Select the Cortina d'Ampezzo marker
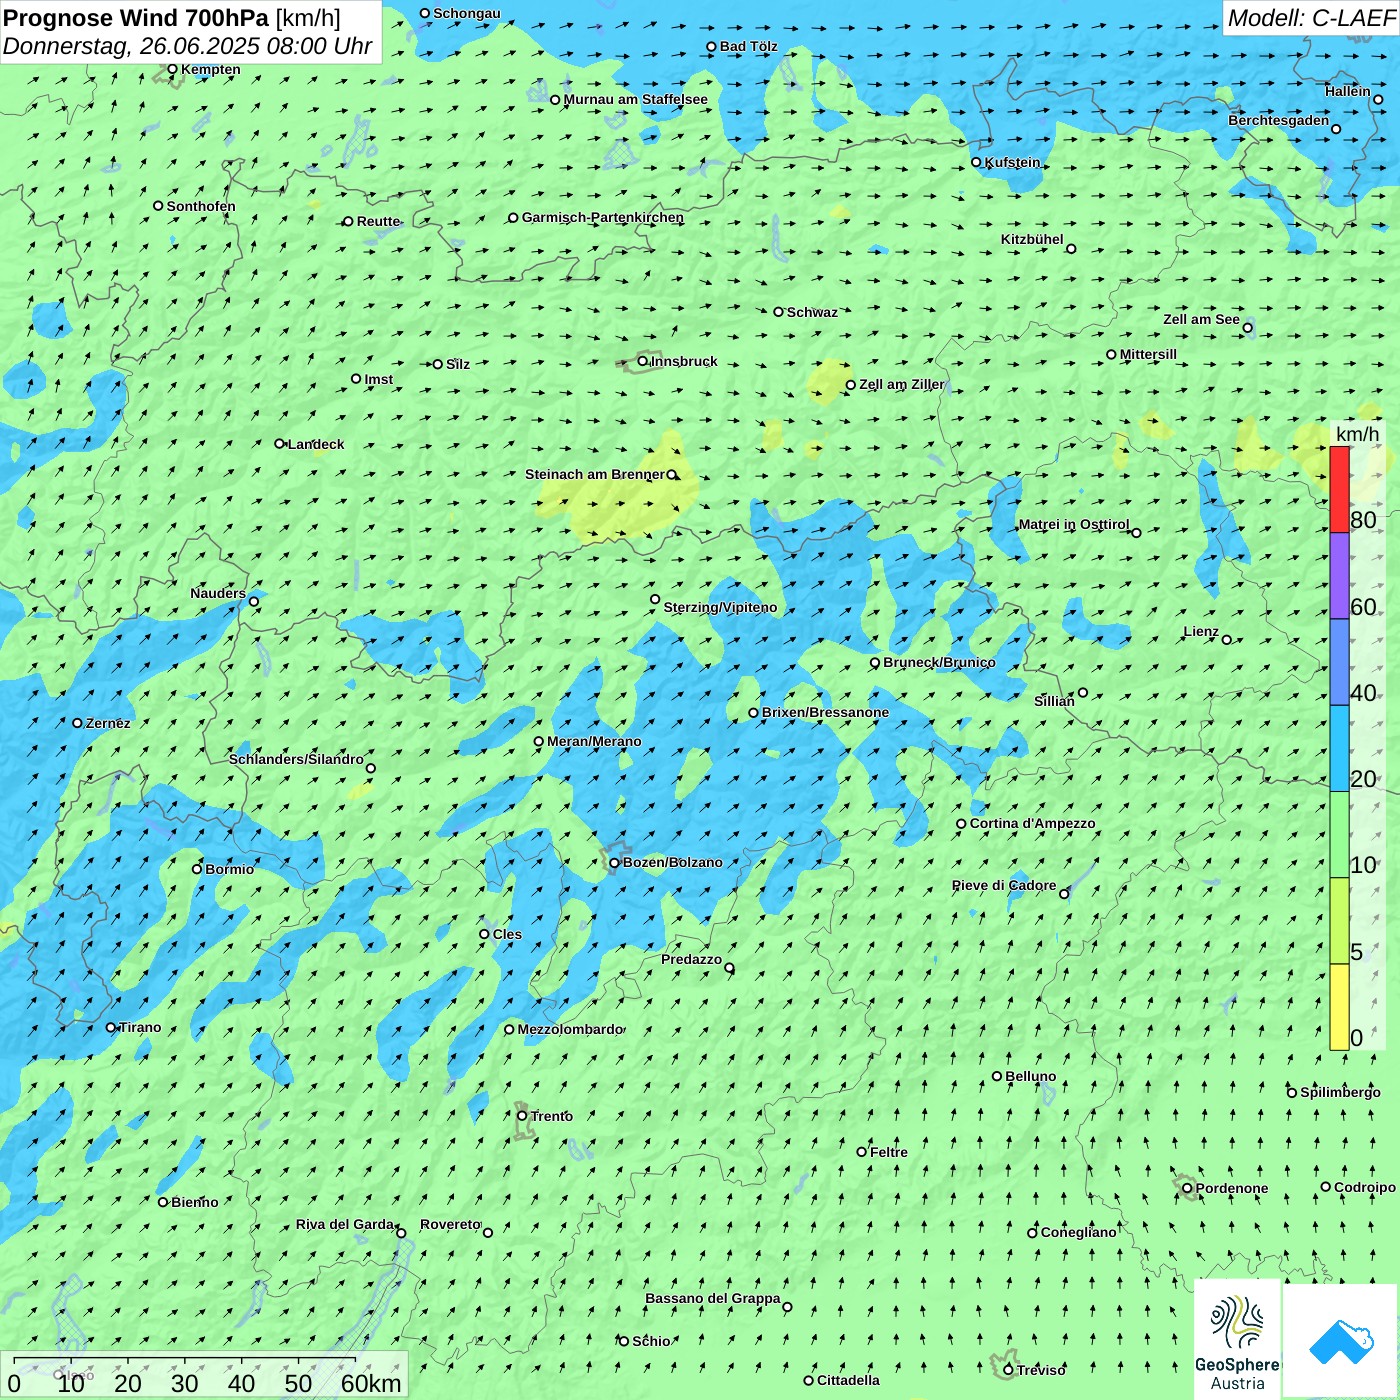Screen dimensions: 1400x1400 pos(961,824)
